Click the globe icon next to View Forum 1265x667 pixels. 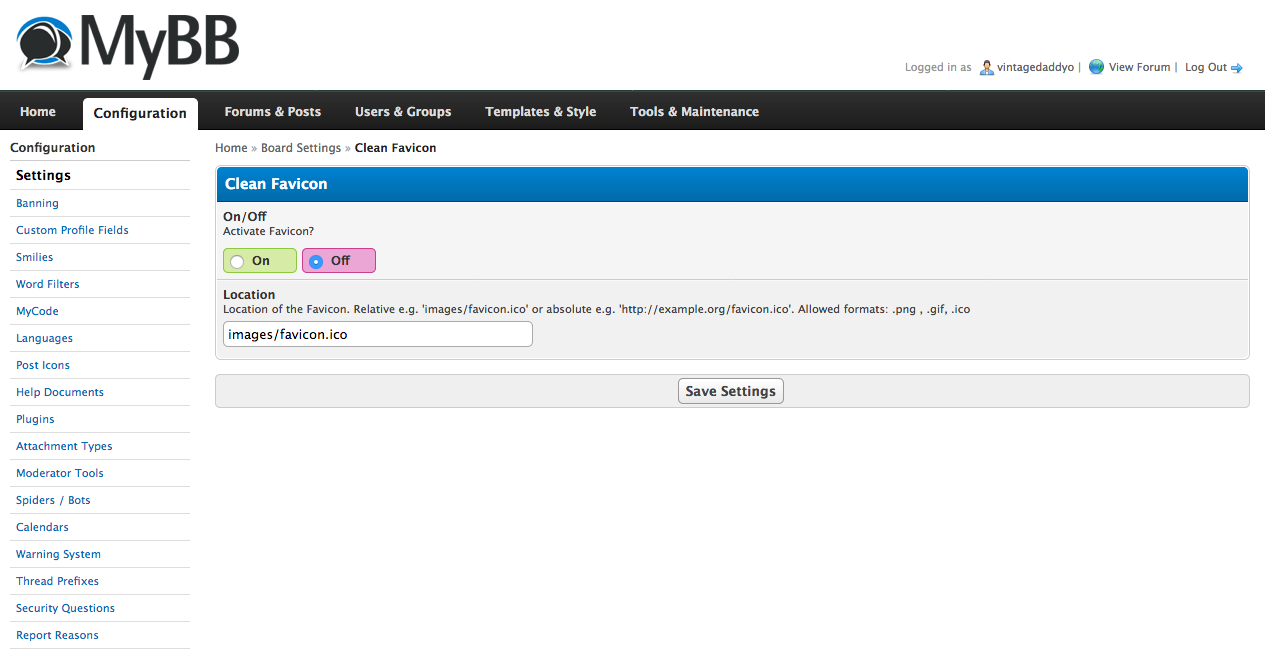1096,68
